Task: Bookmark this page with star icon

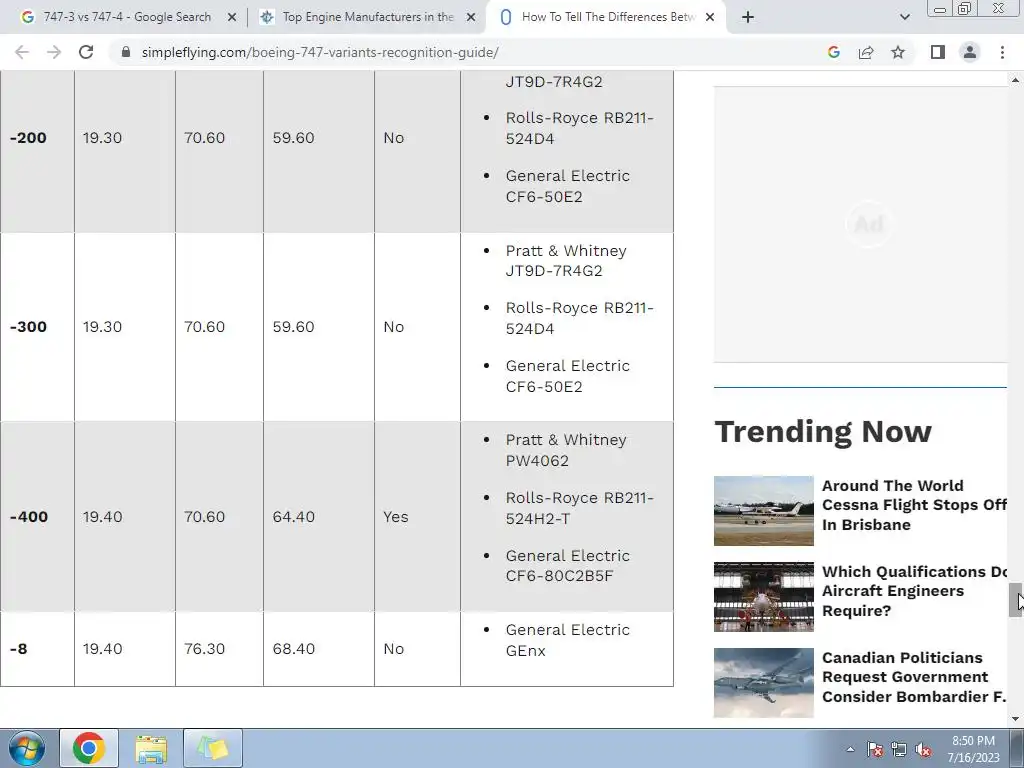Action: click(x=898, y=52)
